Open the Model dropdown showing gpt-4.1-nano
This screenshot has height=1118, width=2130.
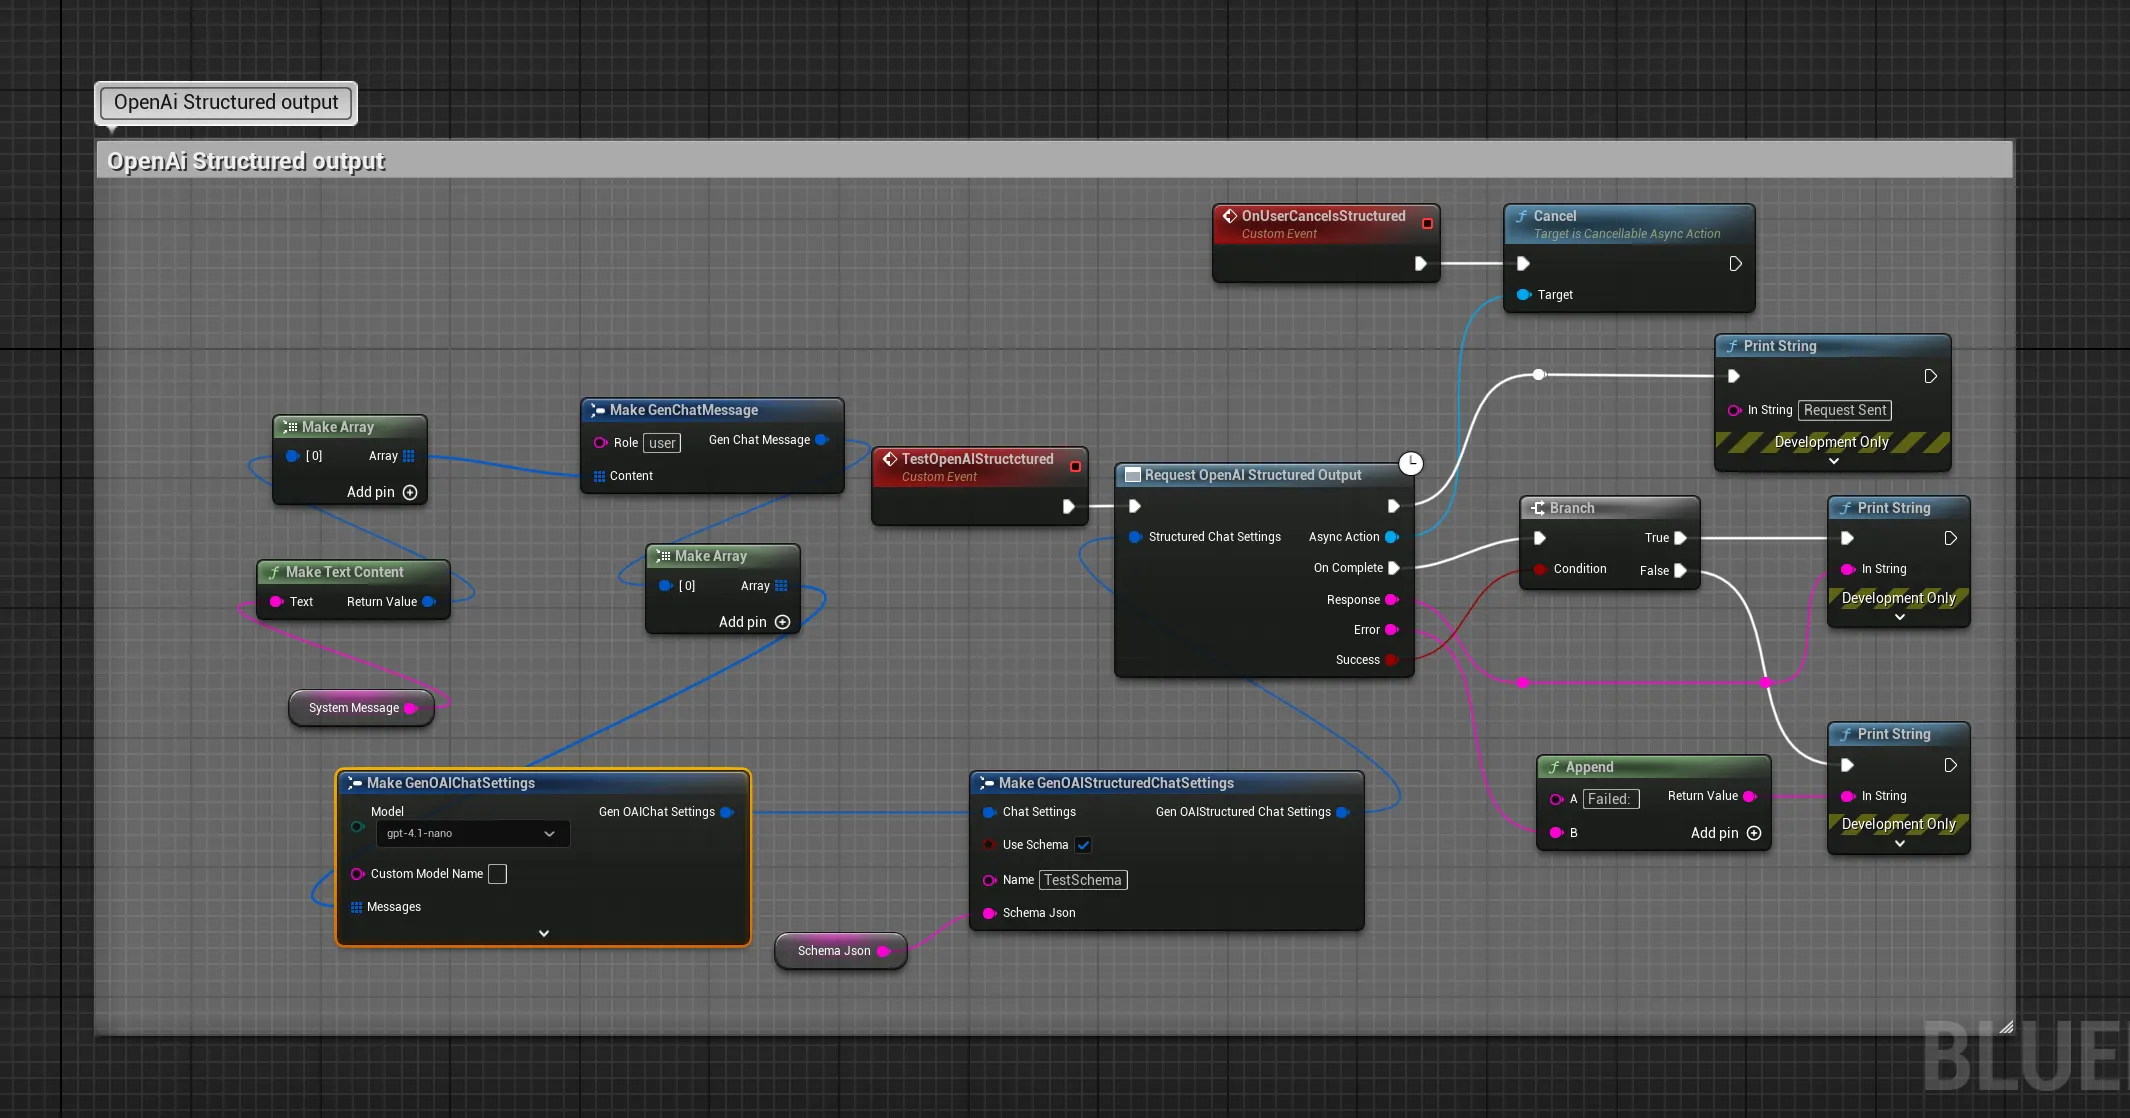[473, 834]
